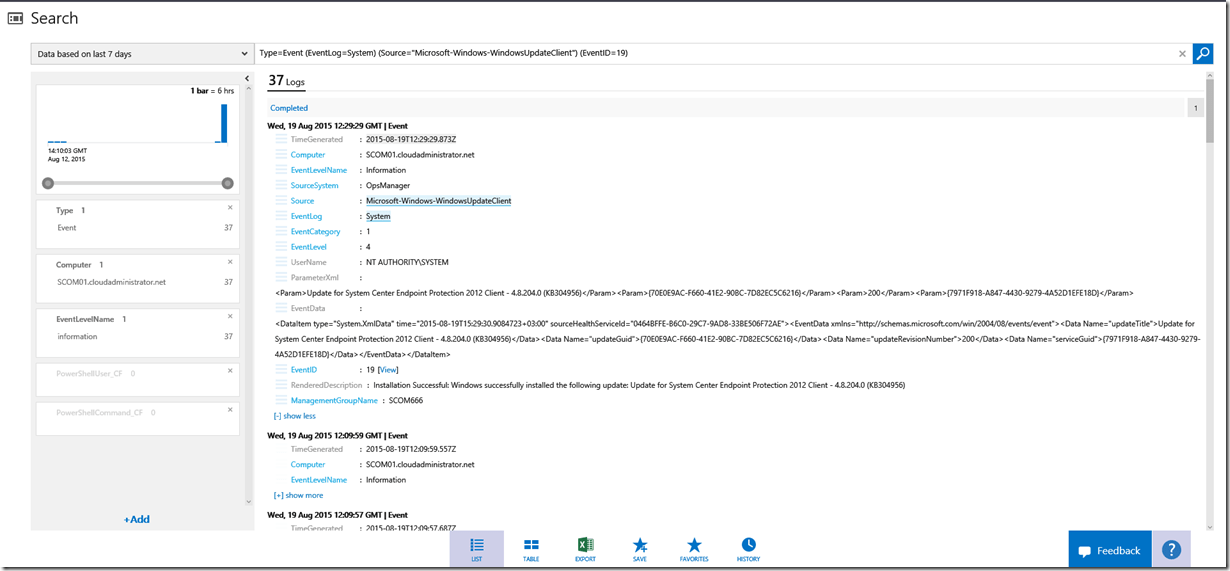Remove the Computer filter facet
This screenshot has width=1230, height=571.
[x=230, y=262]
